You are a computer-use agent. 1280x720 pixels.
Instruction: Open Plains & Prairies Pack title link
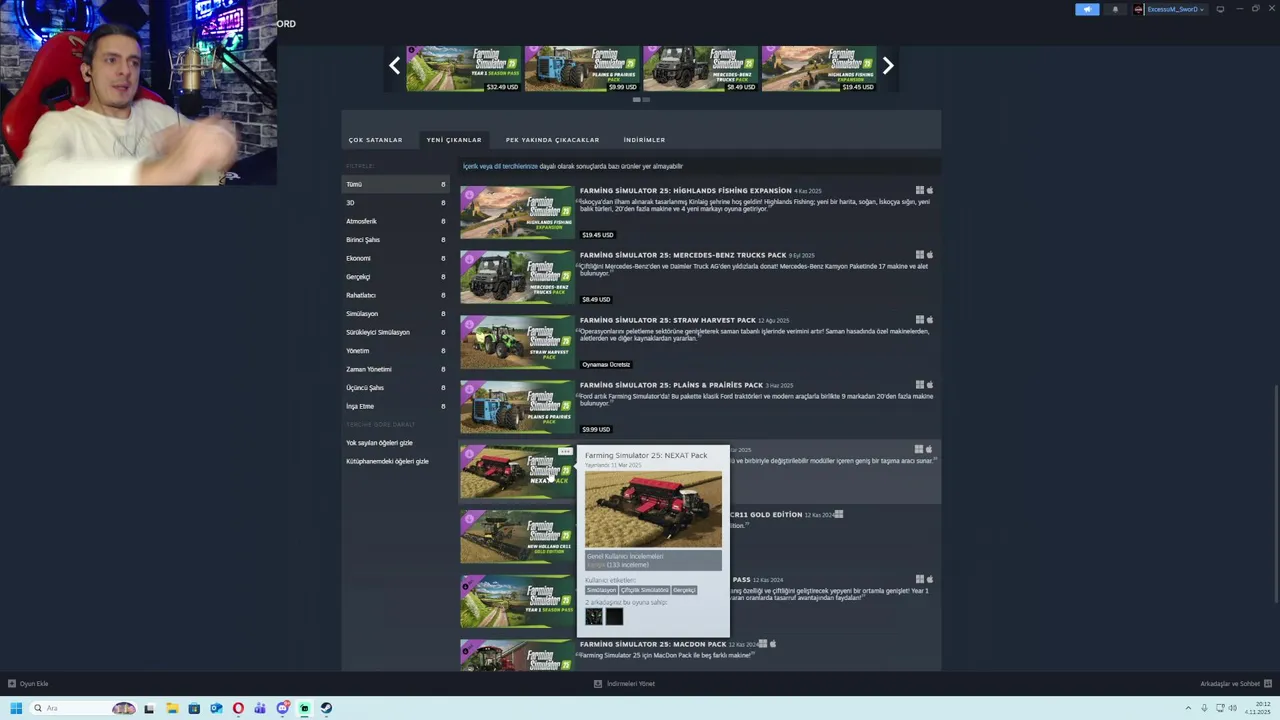671,385
